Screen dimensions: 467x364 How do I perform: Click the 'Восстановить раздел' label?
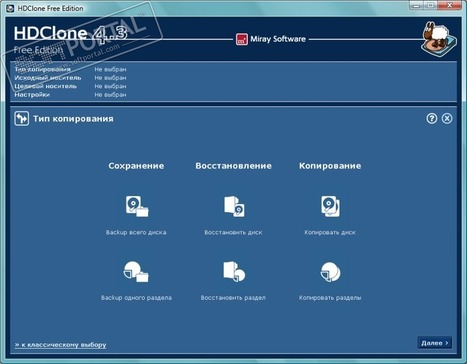coord(233,298)
